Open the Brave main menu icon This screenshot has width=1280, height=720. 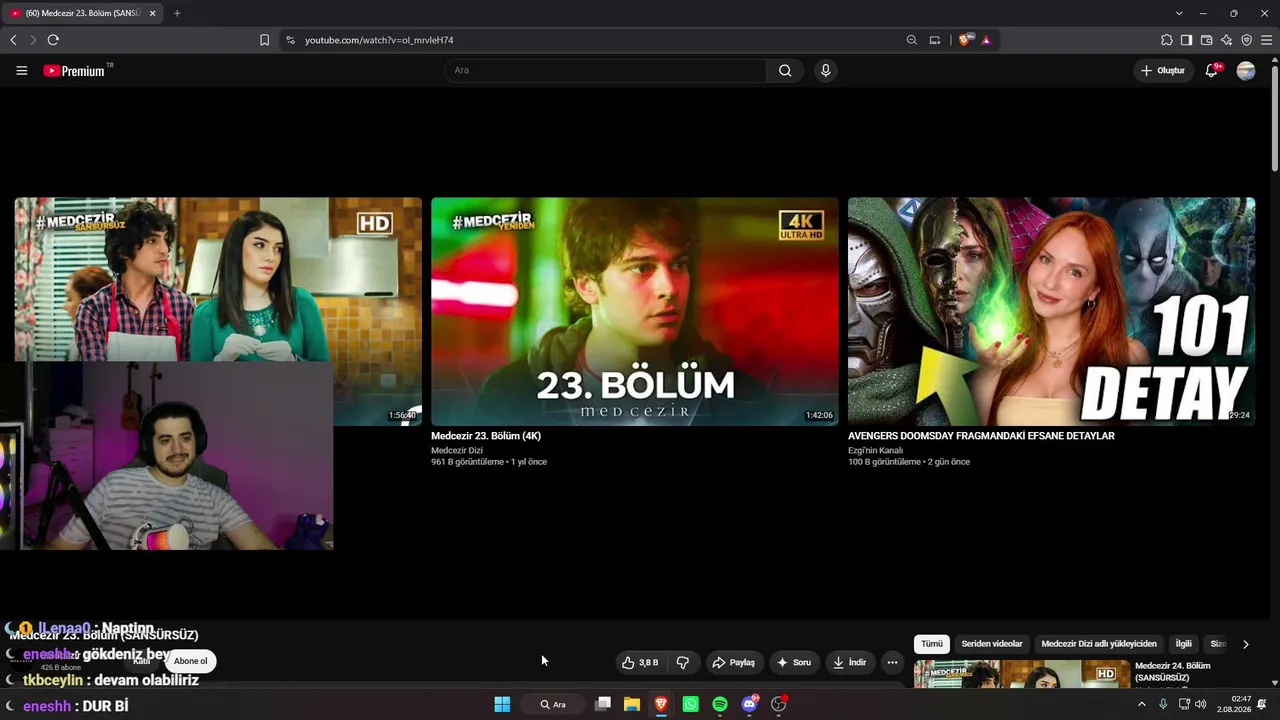1267,40
